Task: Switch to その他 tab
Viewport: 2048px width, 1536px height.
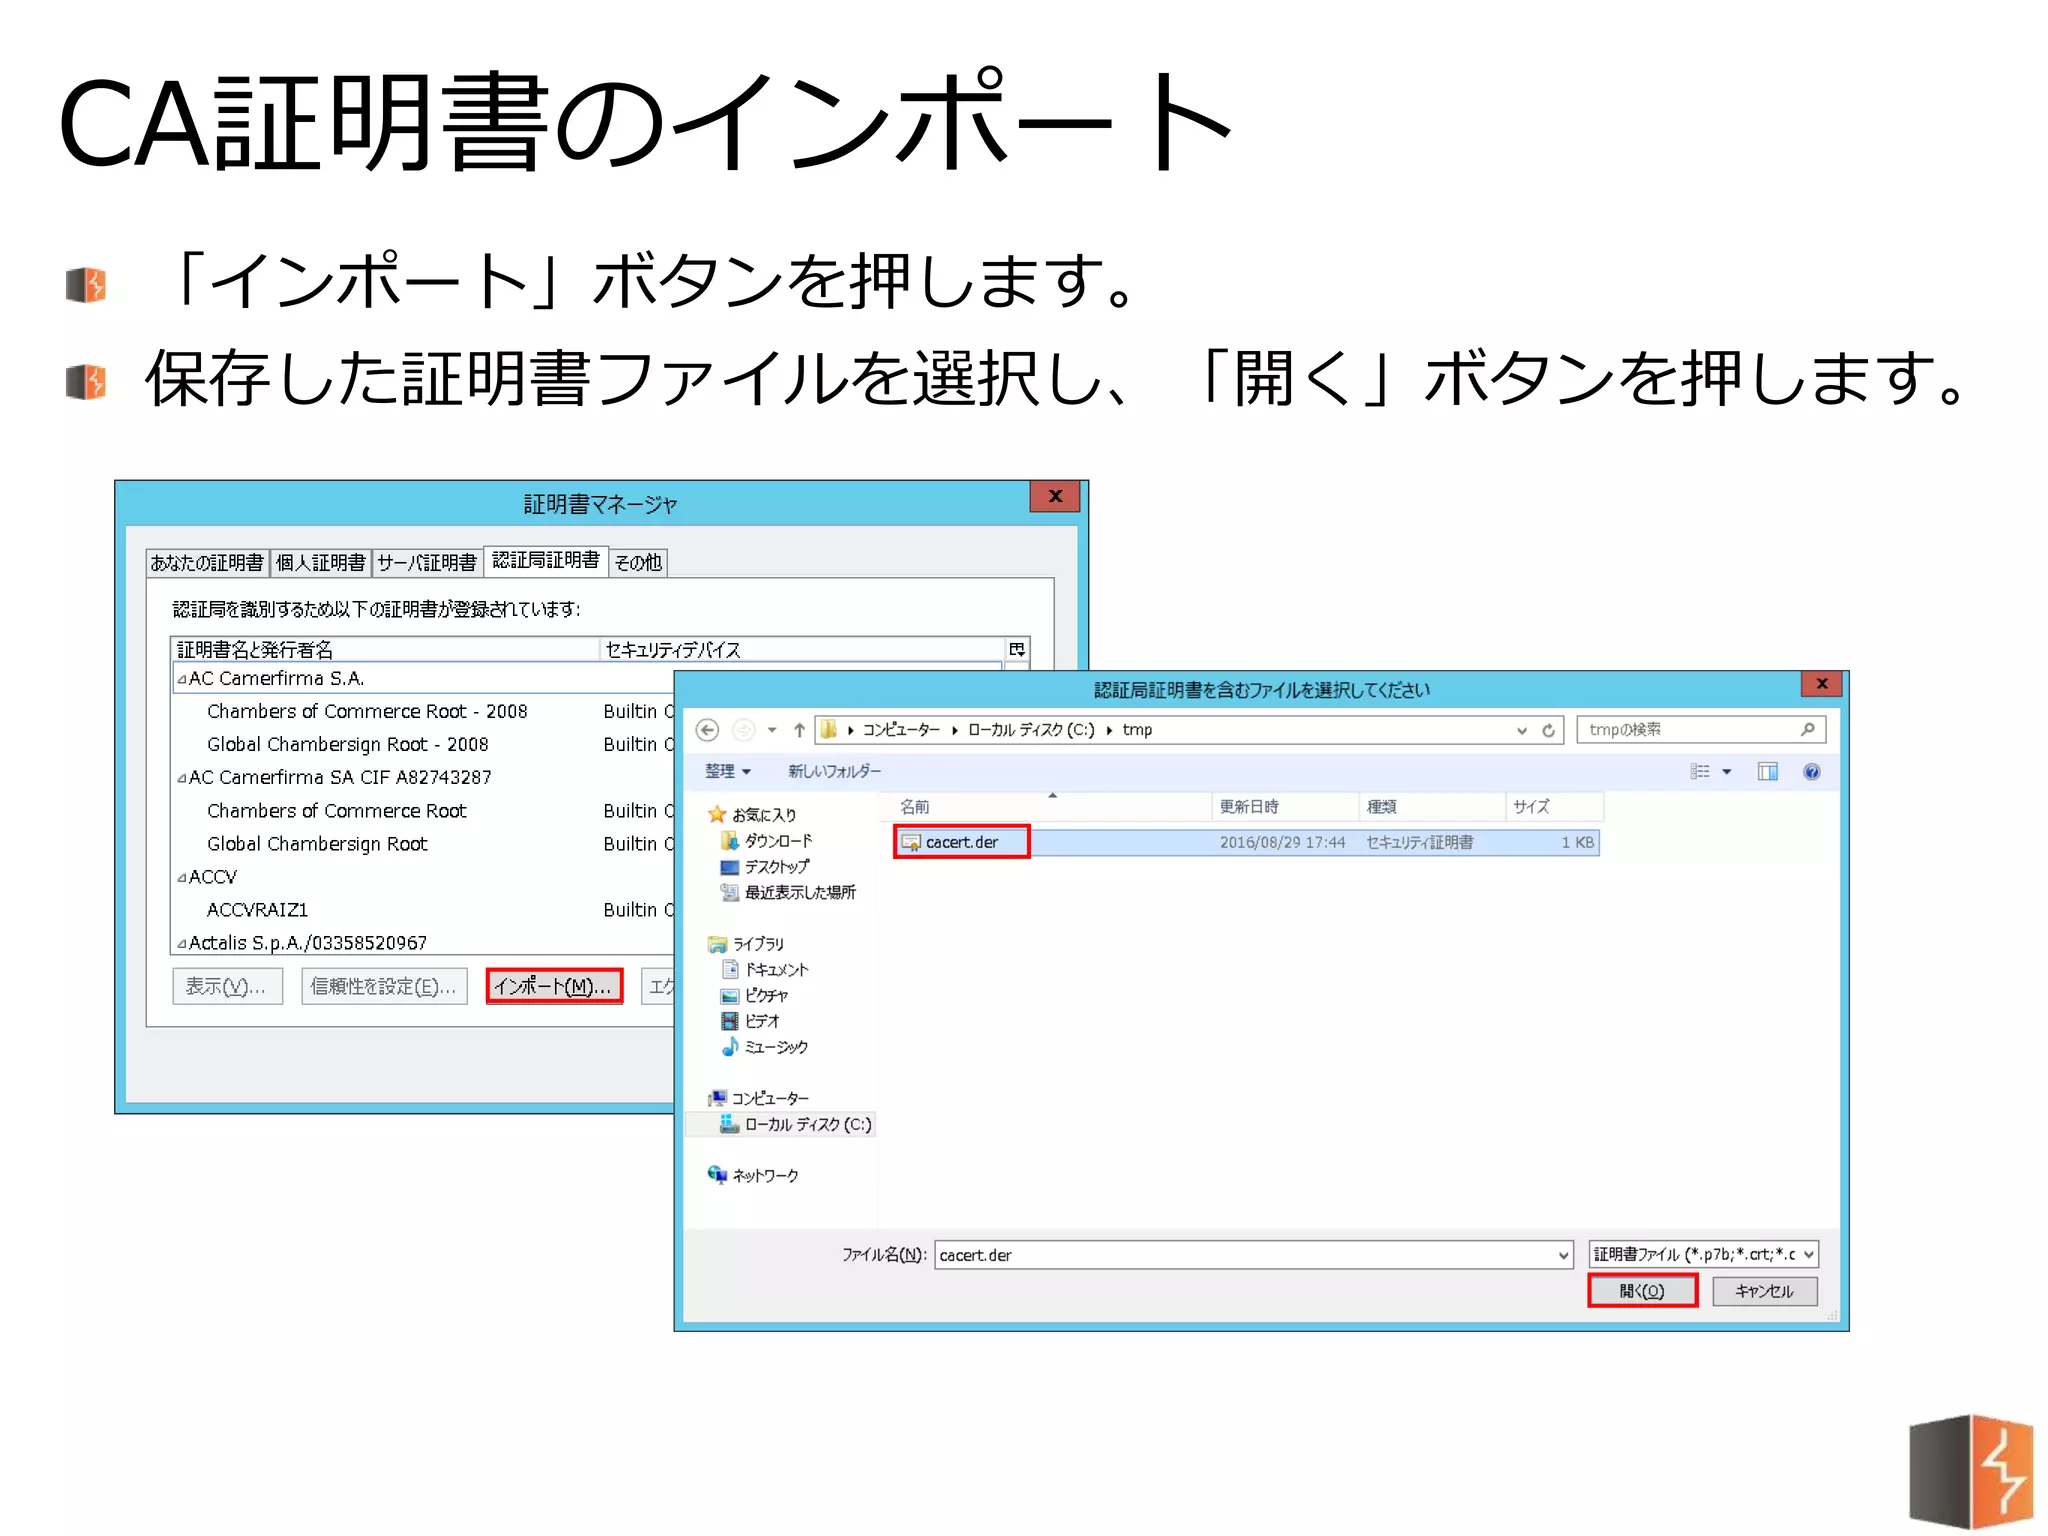Action: 638,562
